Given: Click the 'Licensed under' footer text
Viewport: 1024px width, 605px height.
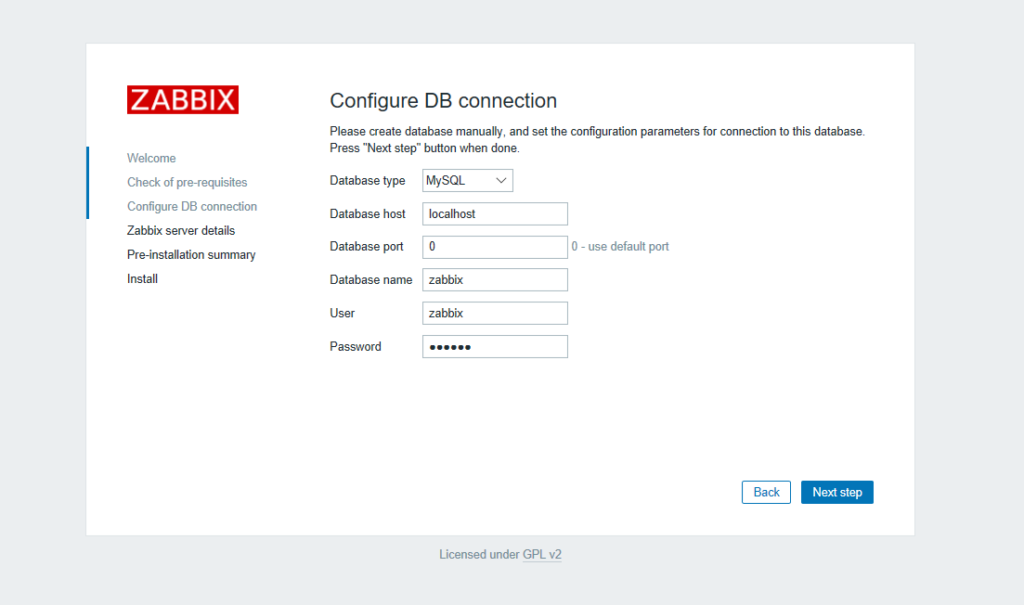Looking at the screenshot, I should 479,554.
